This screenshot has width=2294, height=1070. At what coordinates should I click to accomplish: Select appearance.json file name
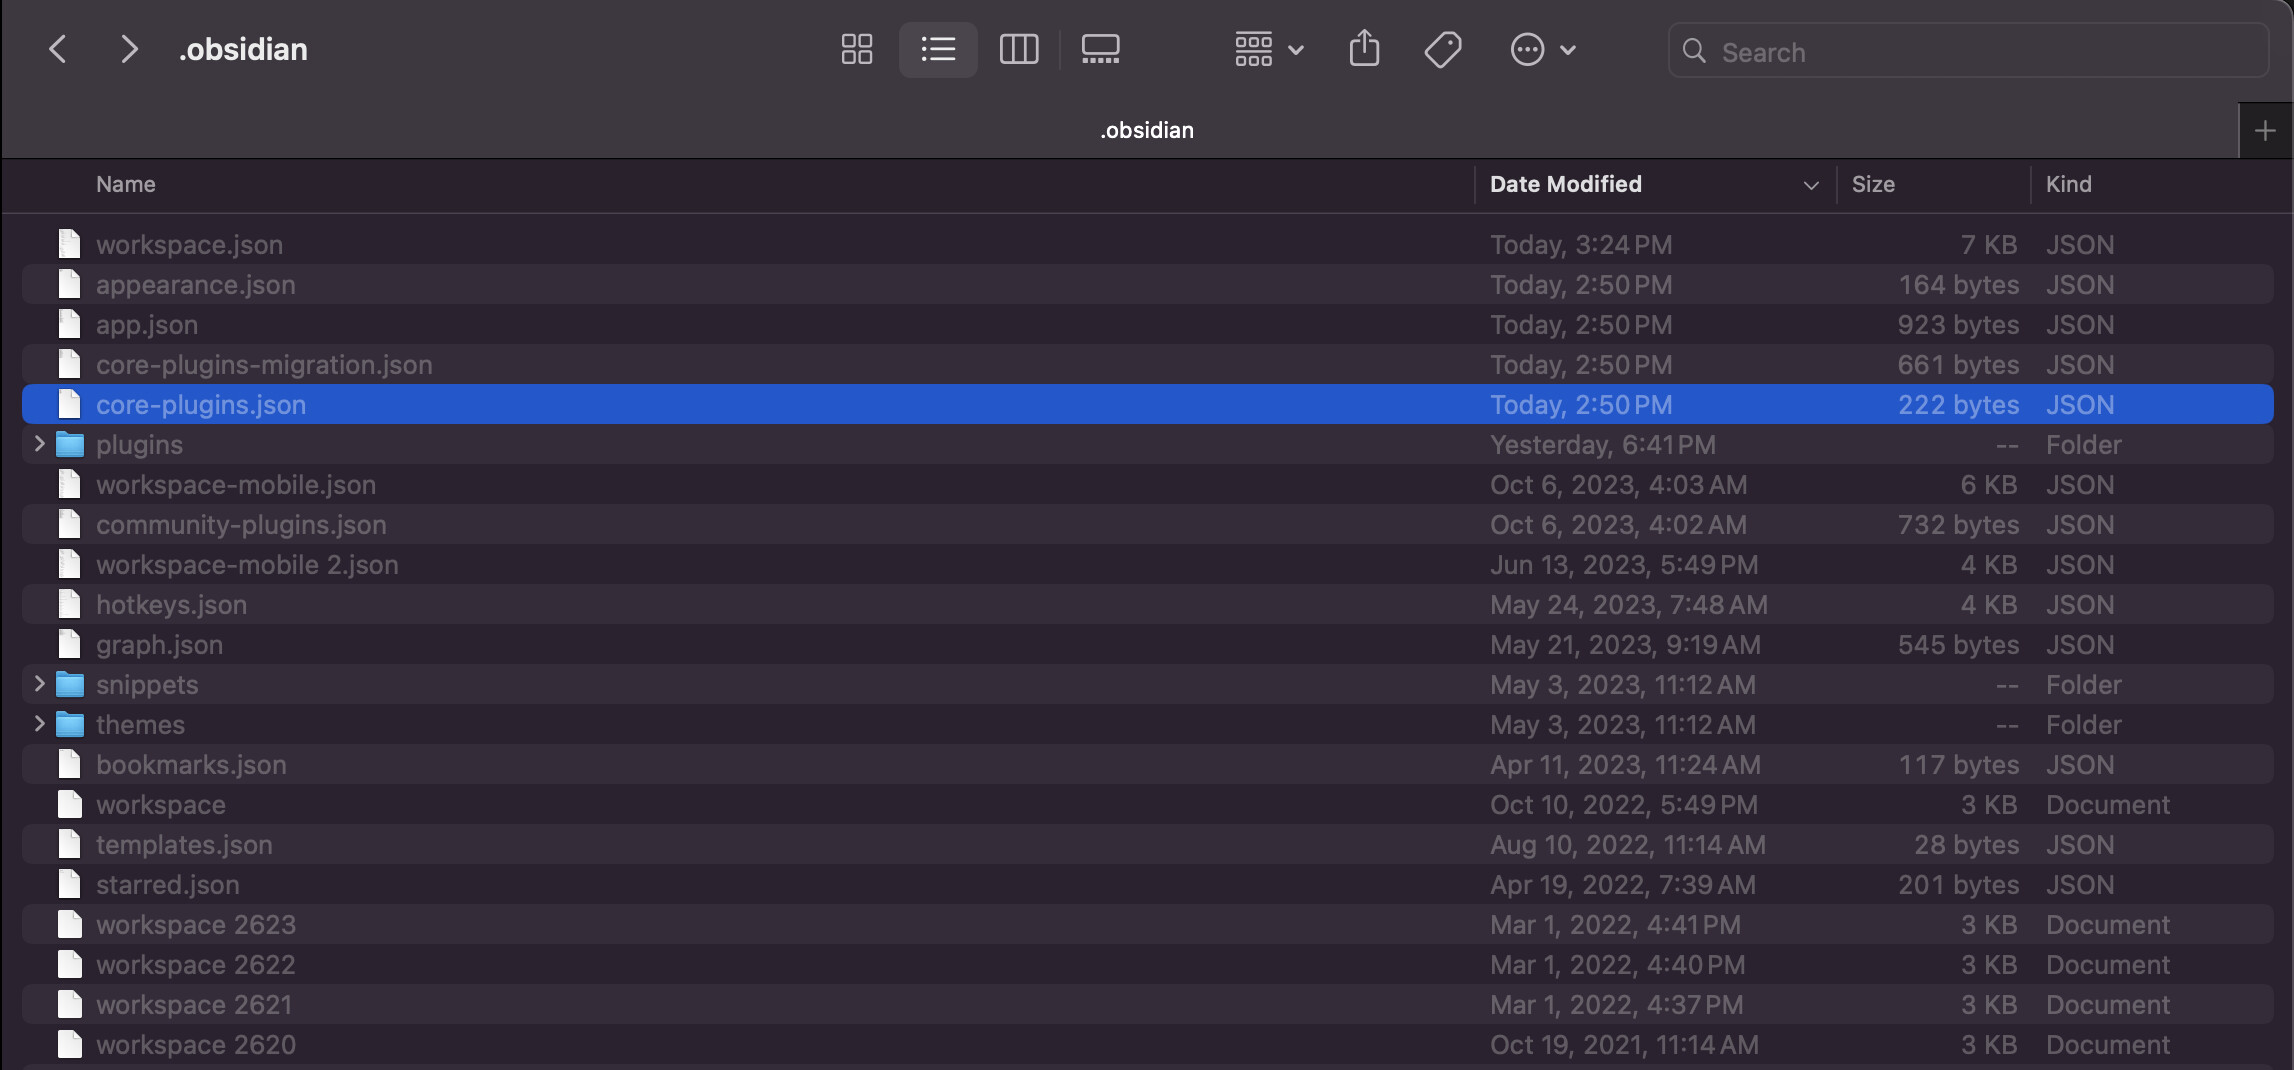coord(196,285)
